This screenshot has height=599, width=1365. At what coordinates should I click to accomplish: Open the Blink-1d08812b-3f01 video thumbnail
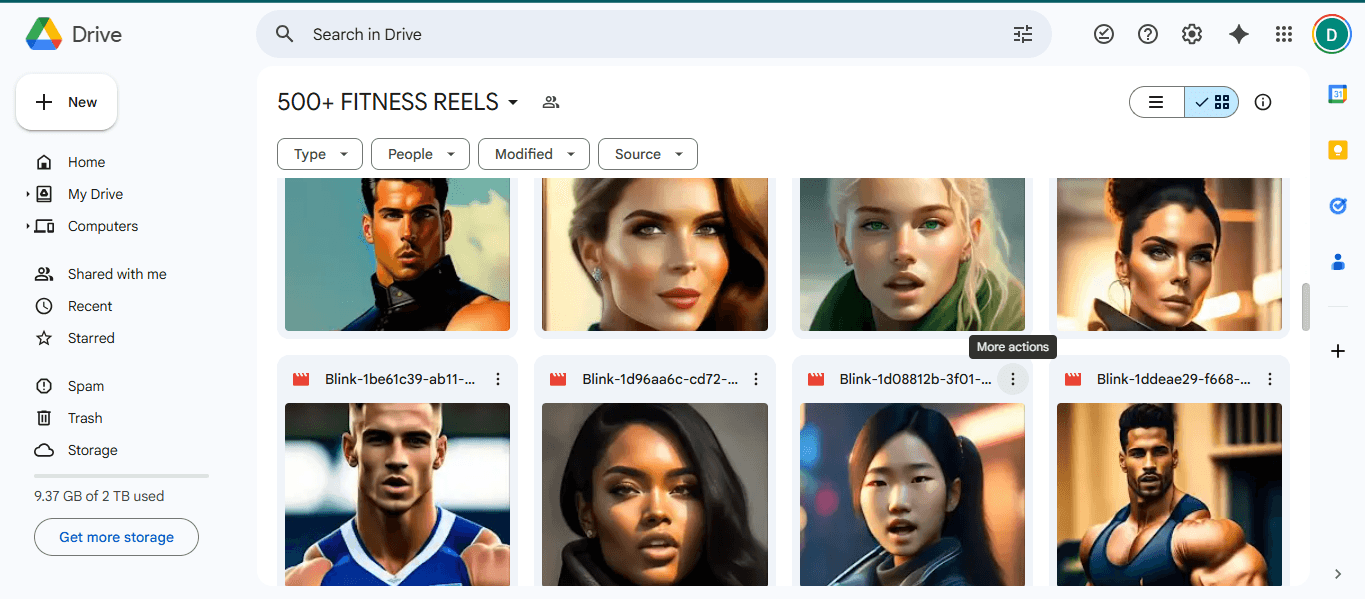912,494
